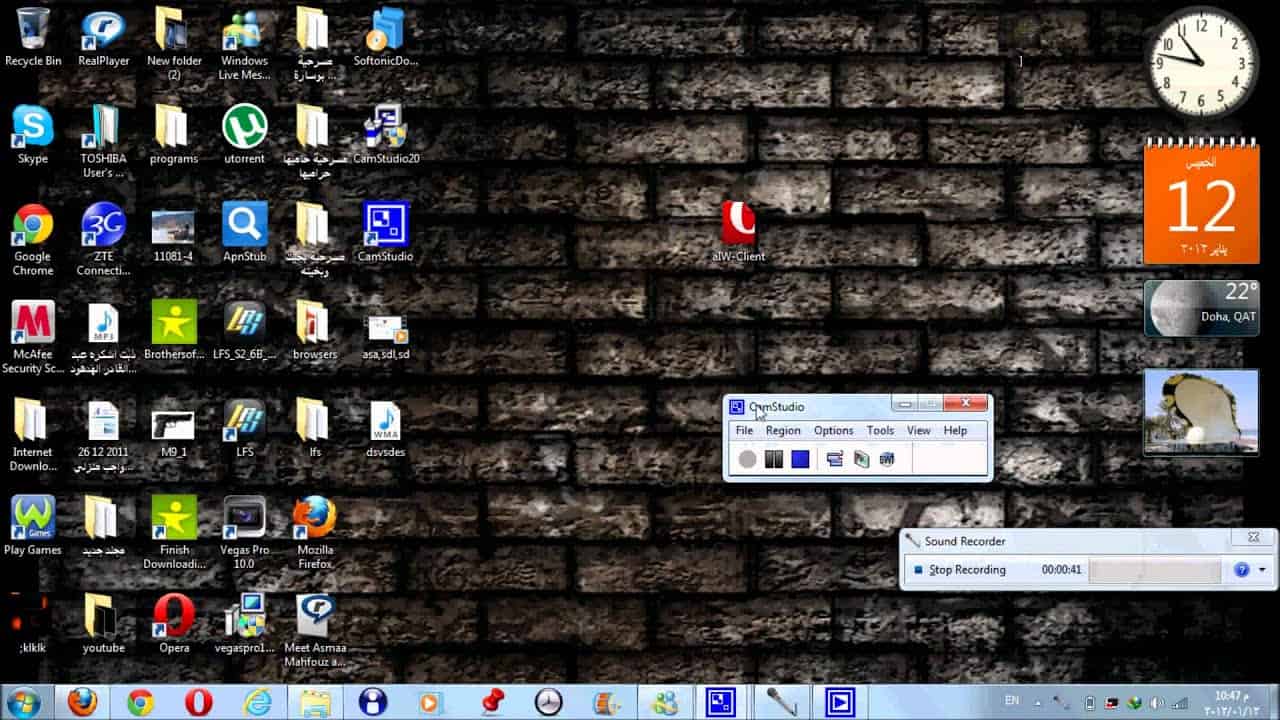Viewport: 1280px width, 720px height.
Task: Click the Sound Recorder help icon
Action: pos(1242,570)
